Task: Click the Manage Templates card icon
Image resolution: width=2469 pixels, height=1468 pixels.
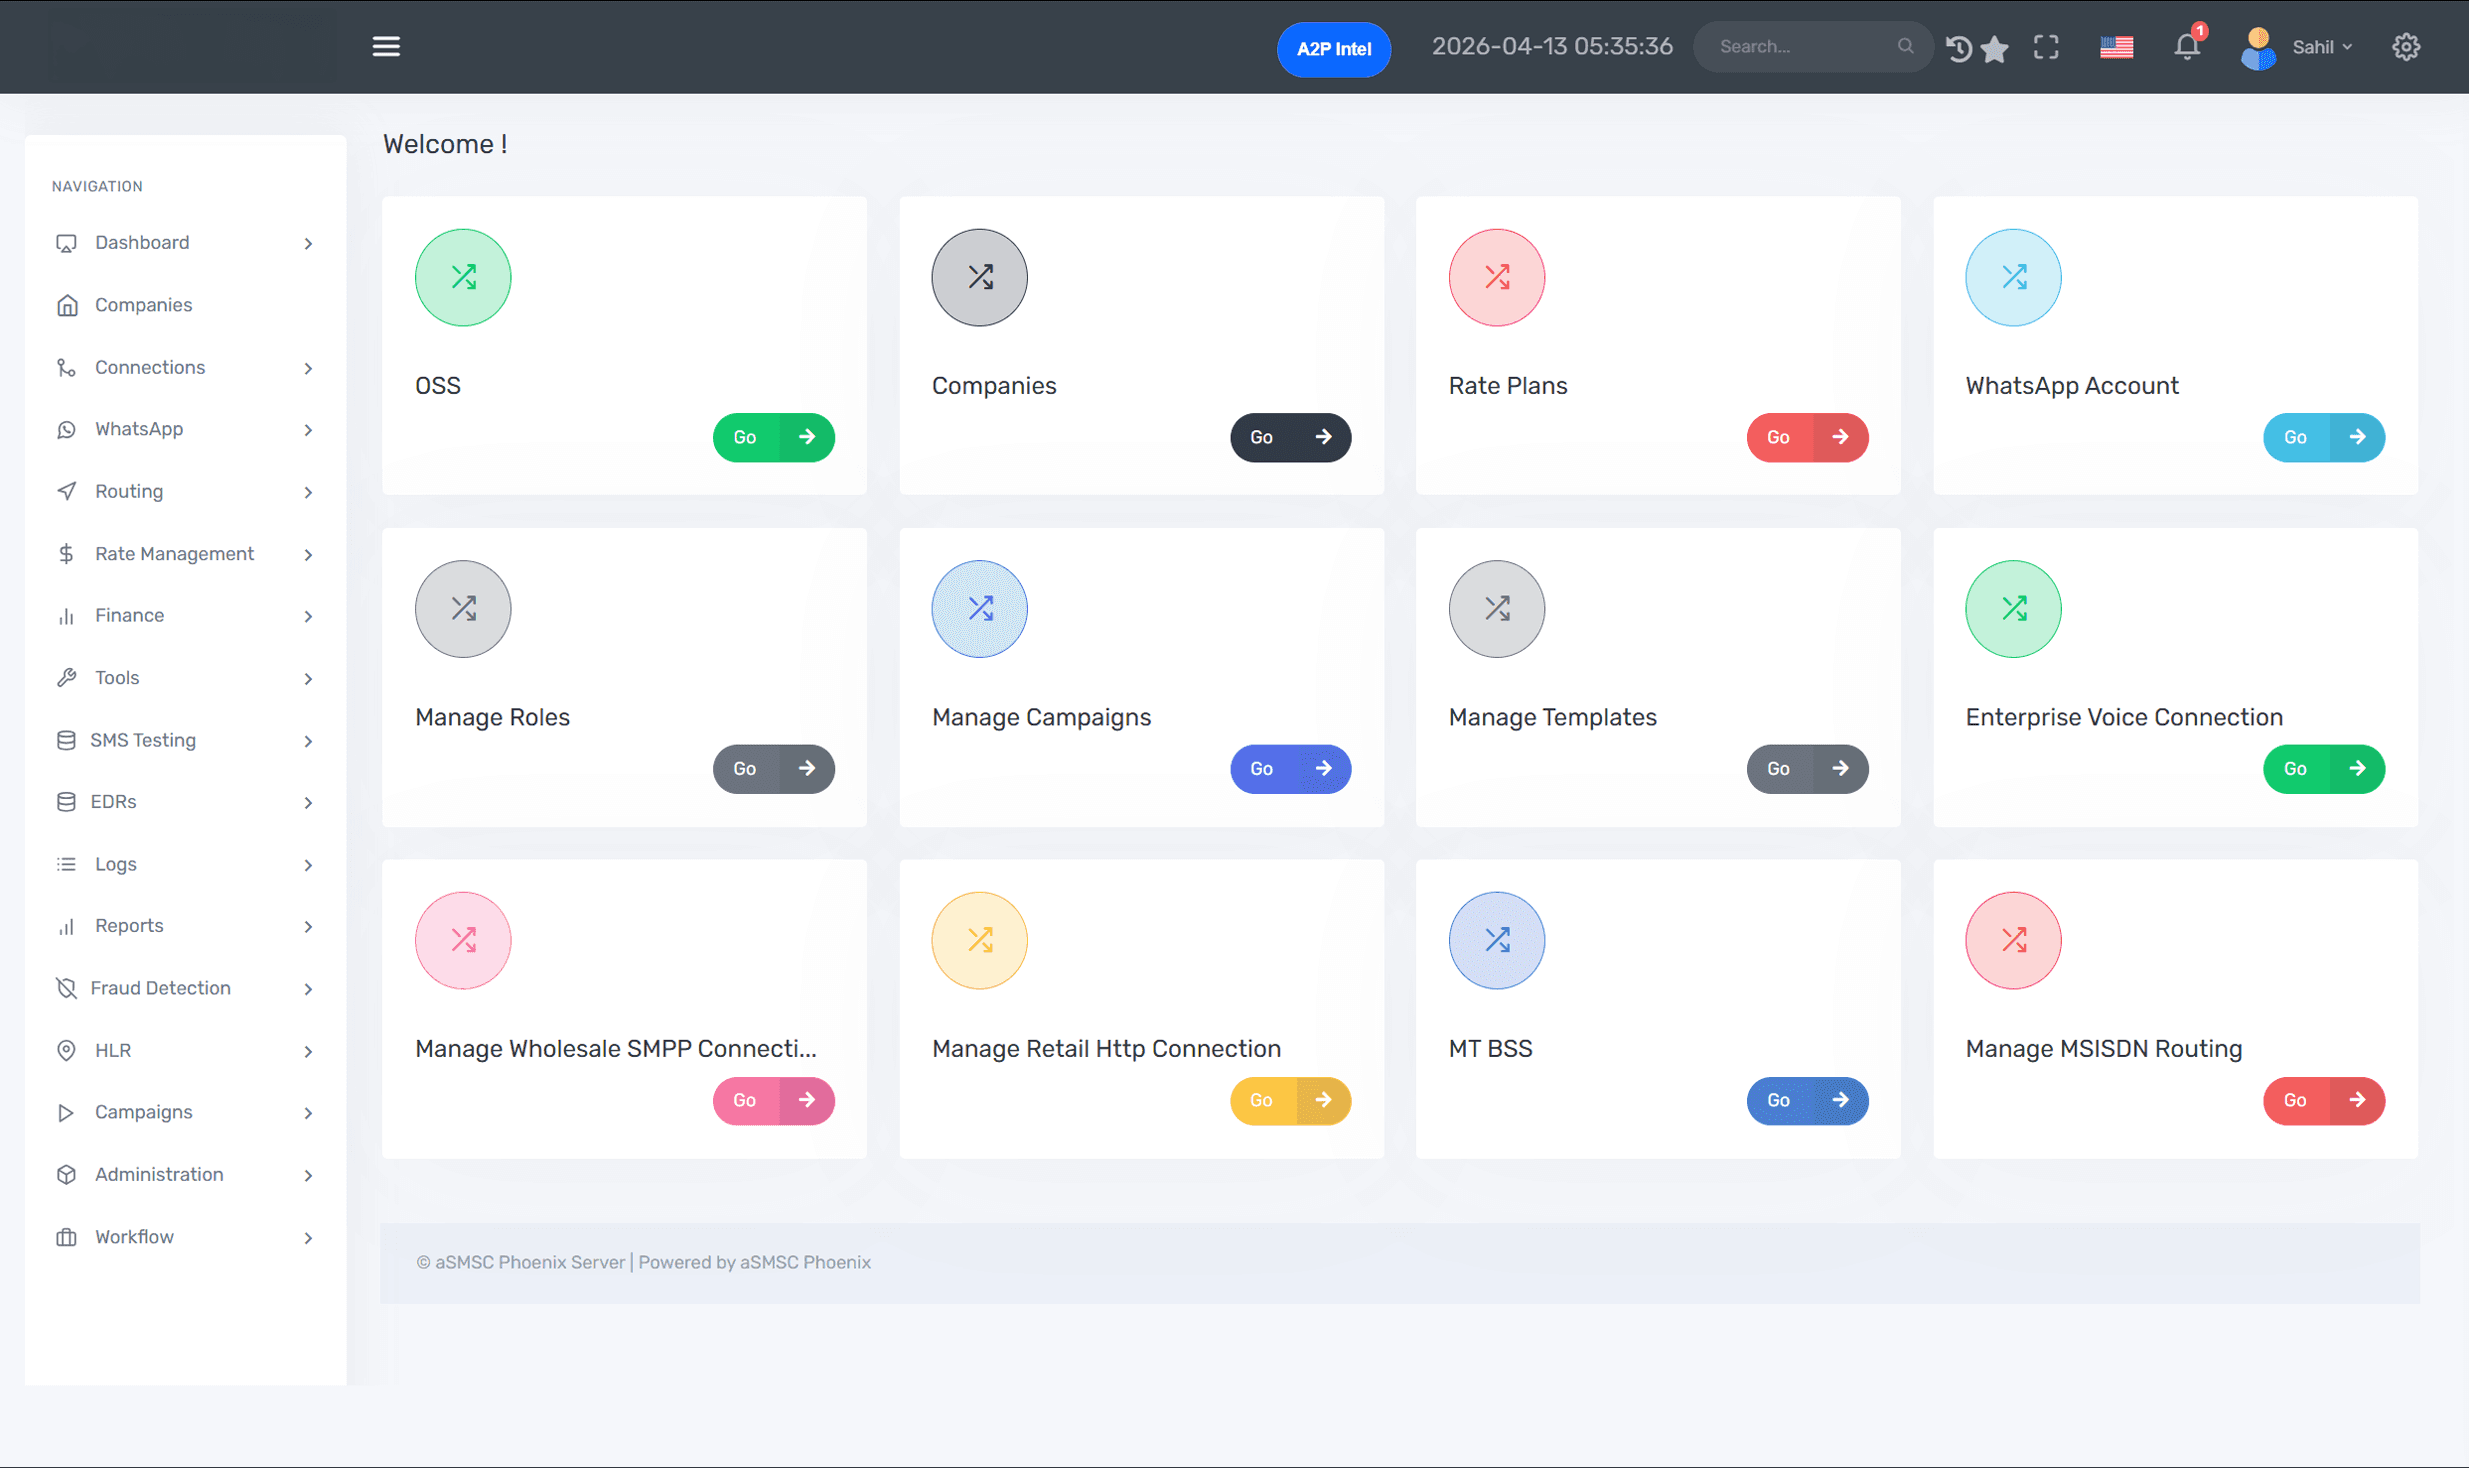Action: 1496,609
